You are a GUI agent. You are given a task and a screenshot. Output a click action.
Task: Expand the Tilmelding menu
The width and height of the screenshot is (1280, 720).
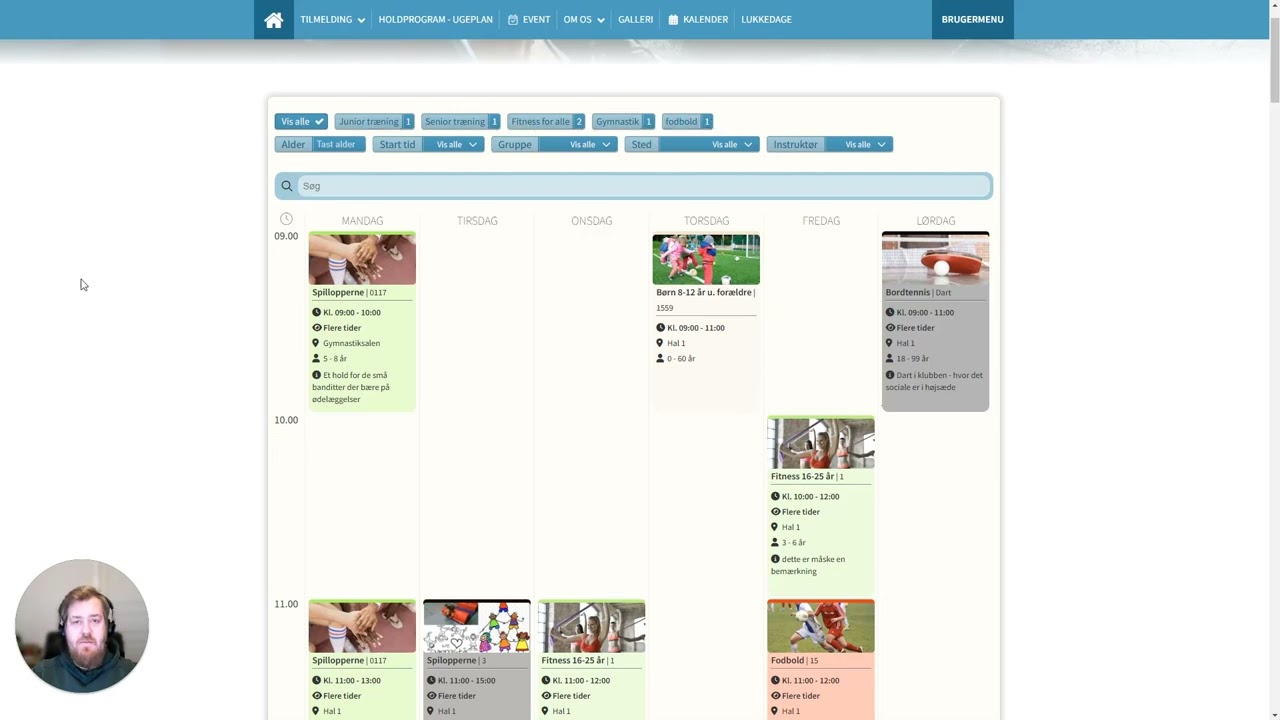pos(332,20)
